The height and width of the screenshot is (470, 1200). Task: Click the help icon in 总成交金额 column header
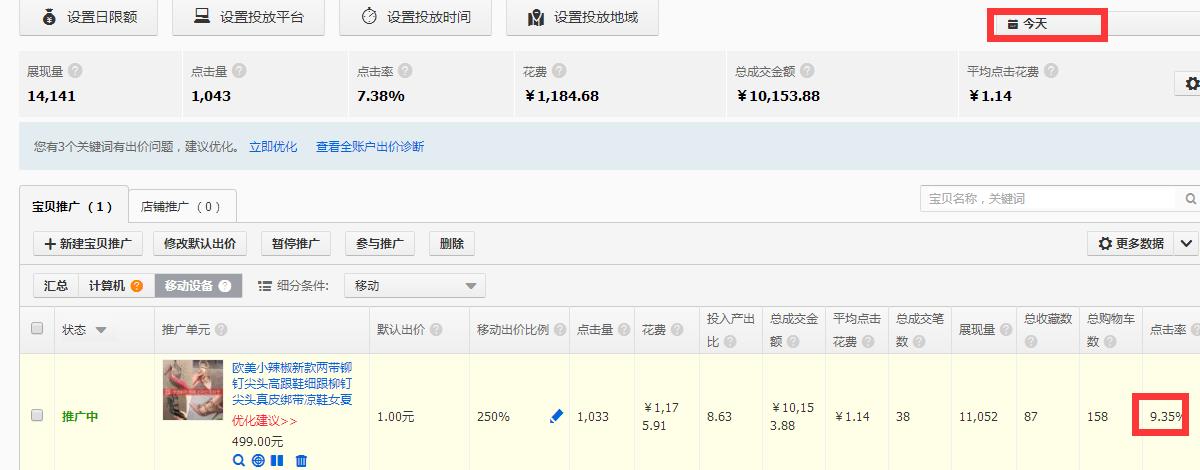795,342
